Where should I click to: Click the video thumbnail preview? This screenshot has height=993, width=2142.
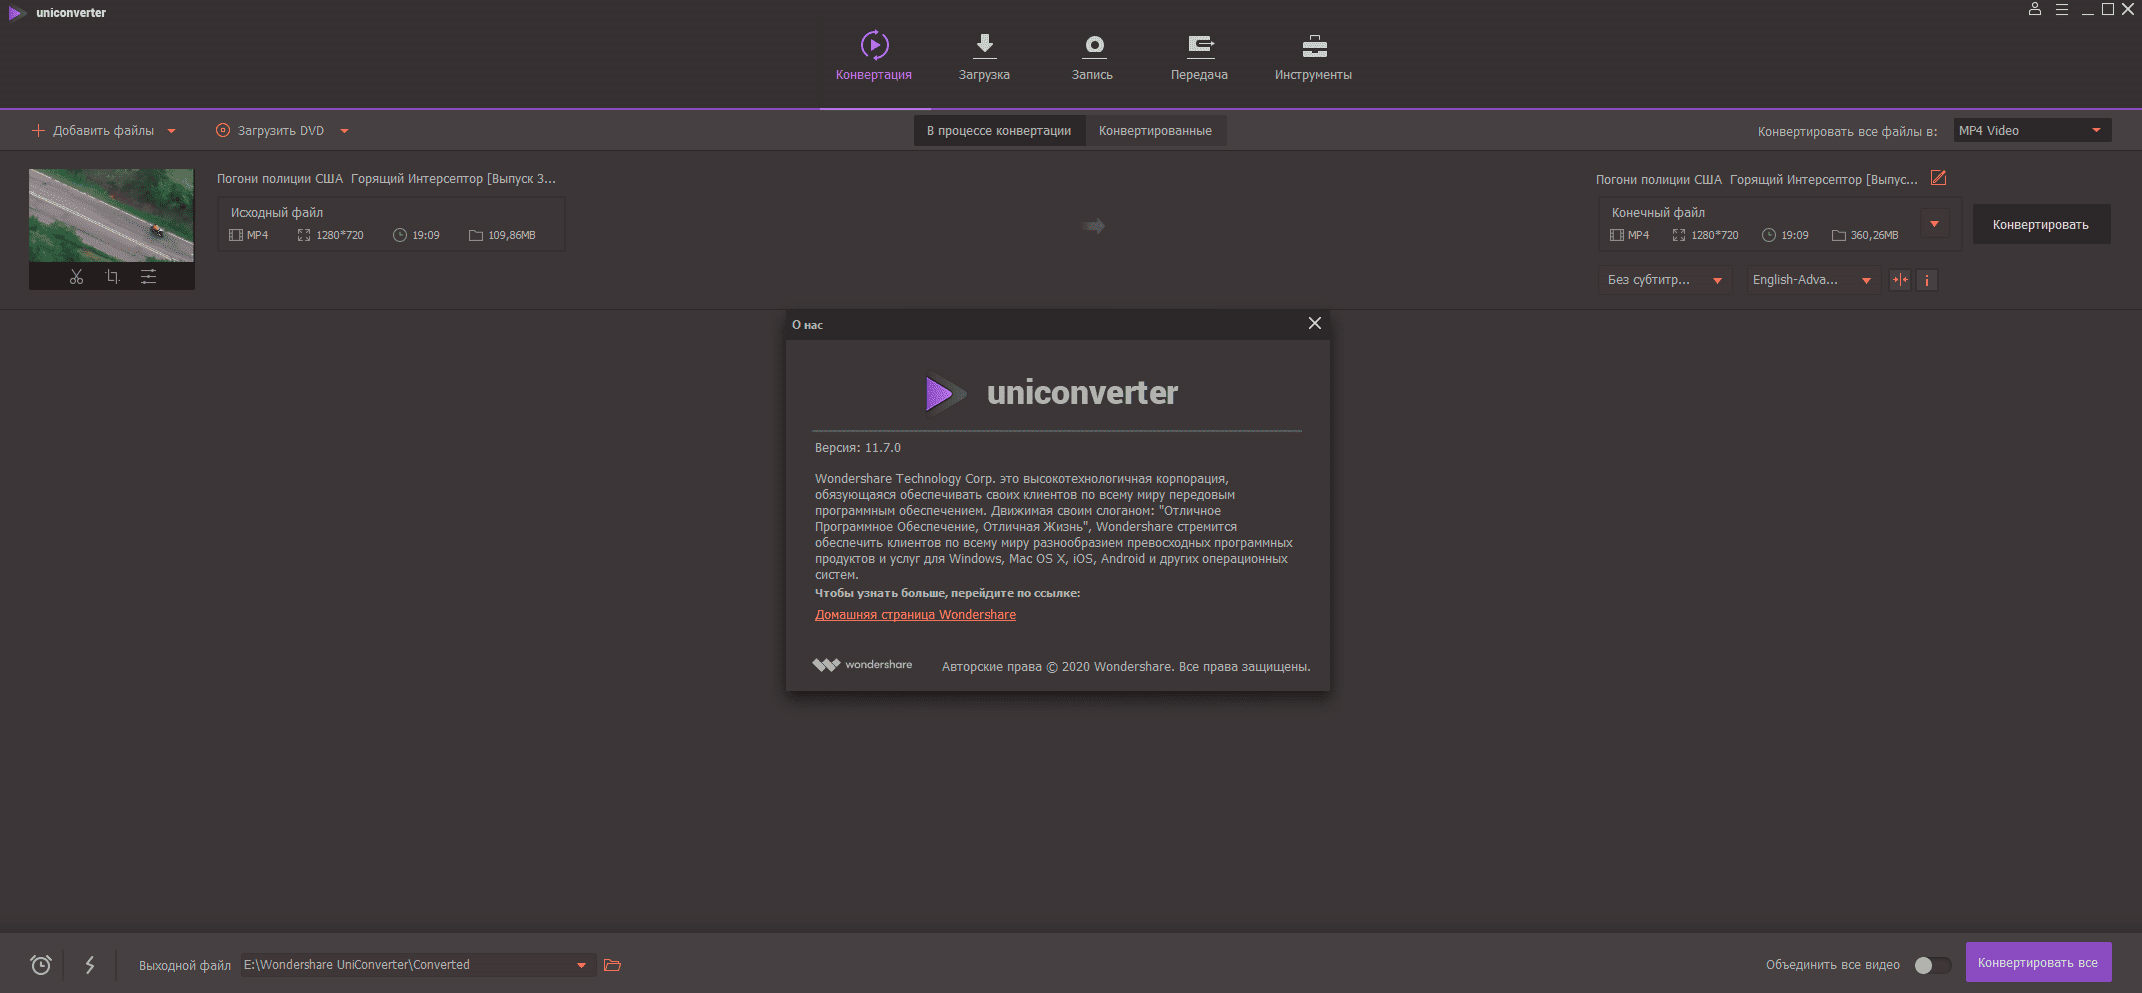(x=111, y=215)
